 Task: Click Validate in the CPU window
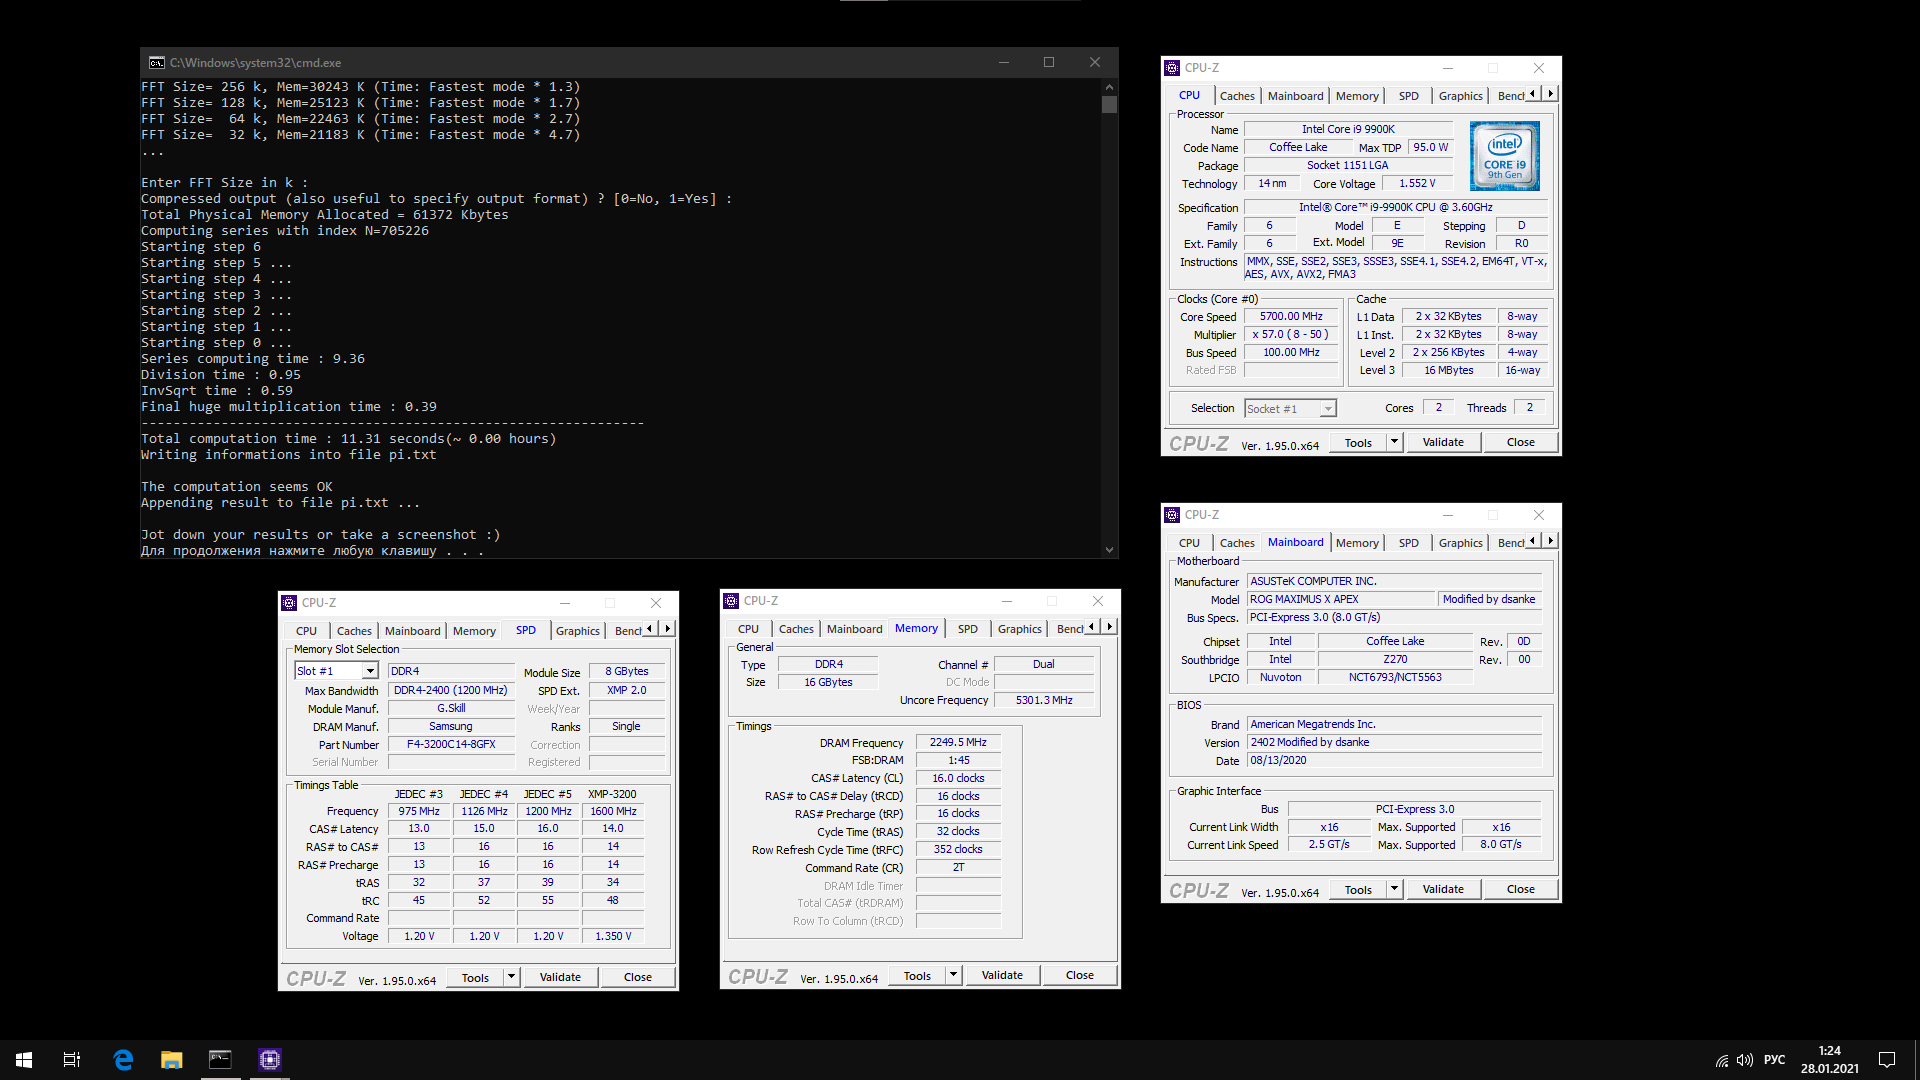click(x=1443, y=442)
